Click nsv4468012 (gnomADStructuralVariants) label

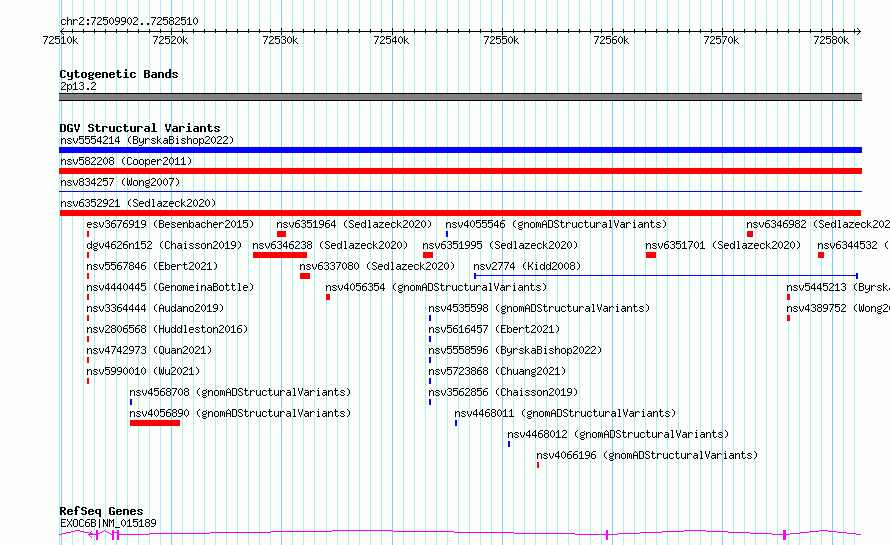point(618,434)
